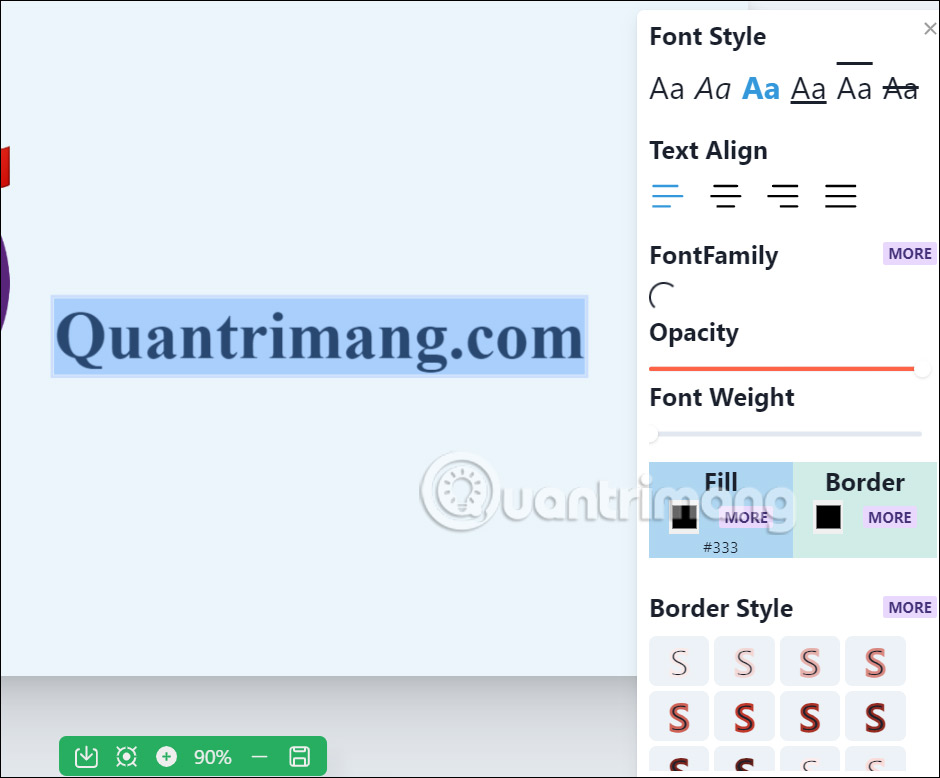Select fourth border style in first row
Viewport: 940px width, 778px height.
click(875, 661)
